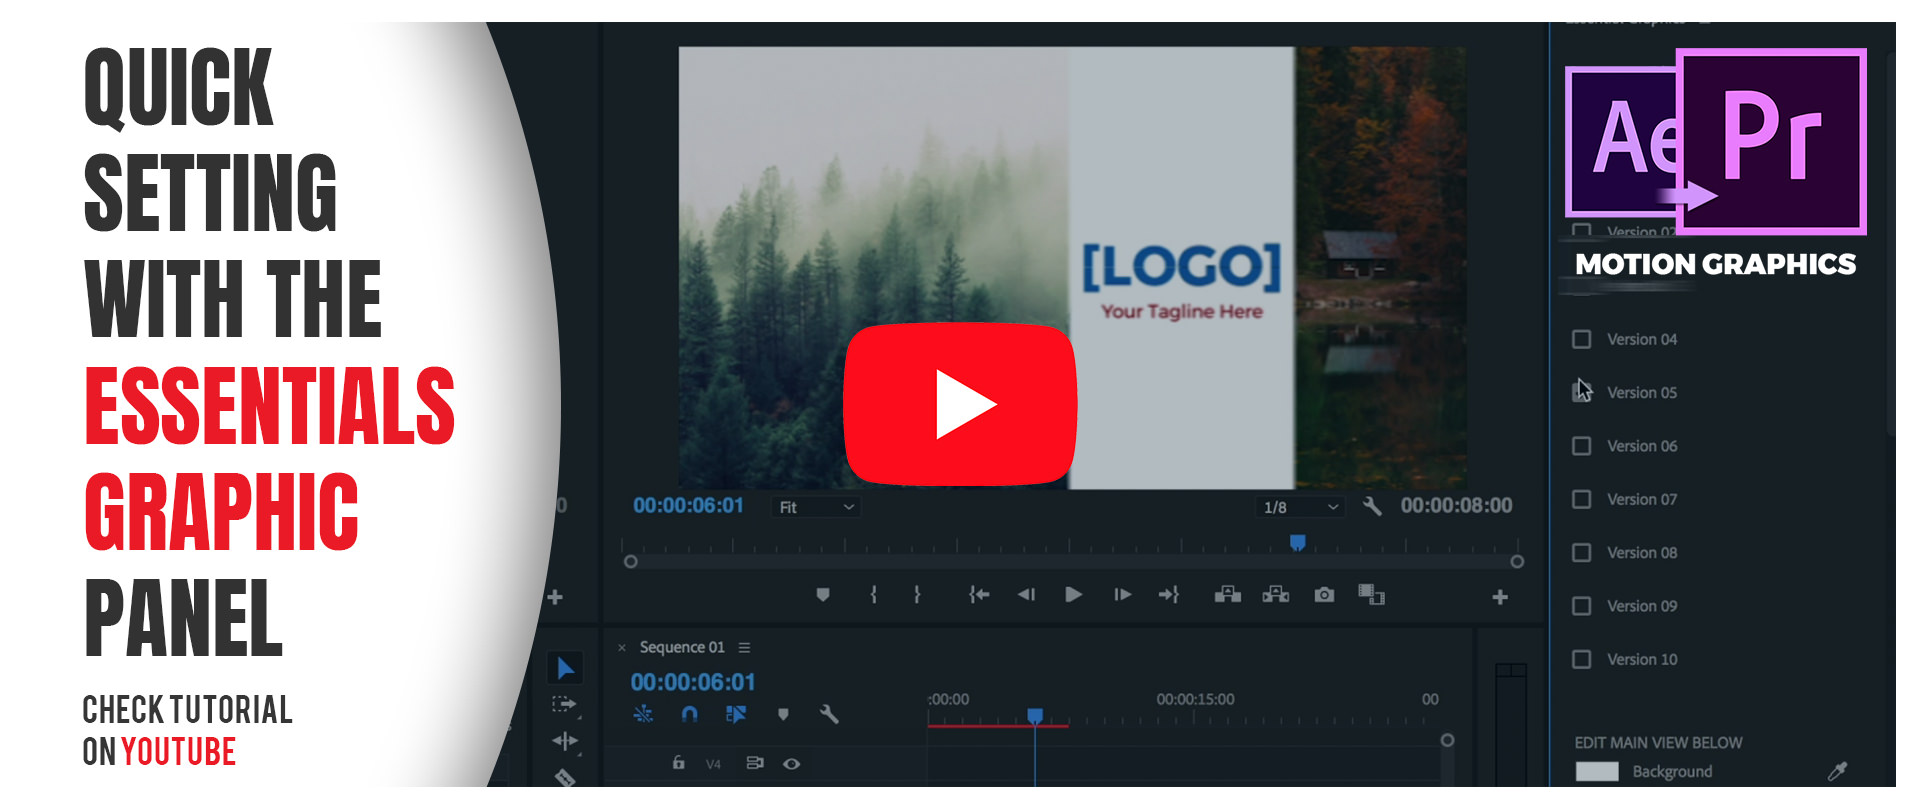The height and width of the screenshot is (810, 1920).
Task: Click the timeline timecode 00:00:06:01
Action: (x=693, y=683)
